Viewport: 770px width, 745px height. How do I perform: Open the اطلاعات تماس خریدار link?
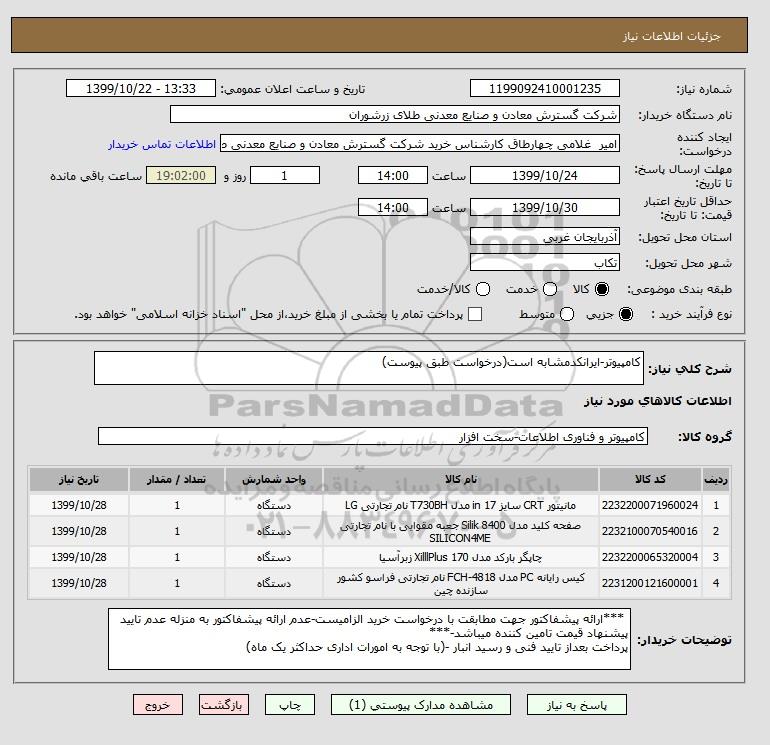162,144
